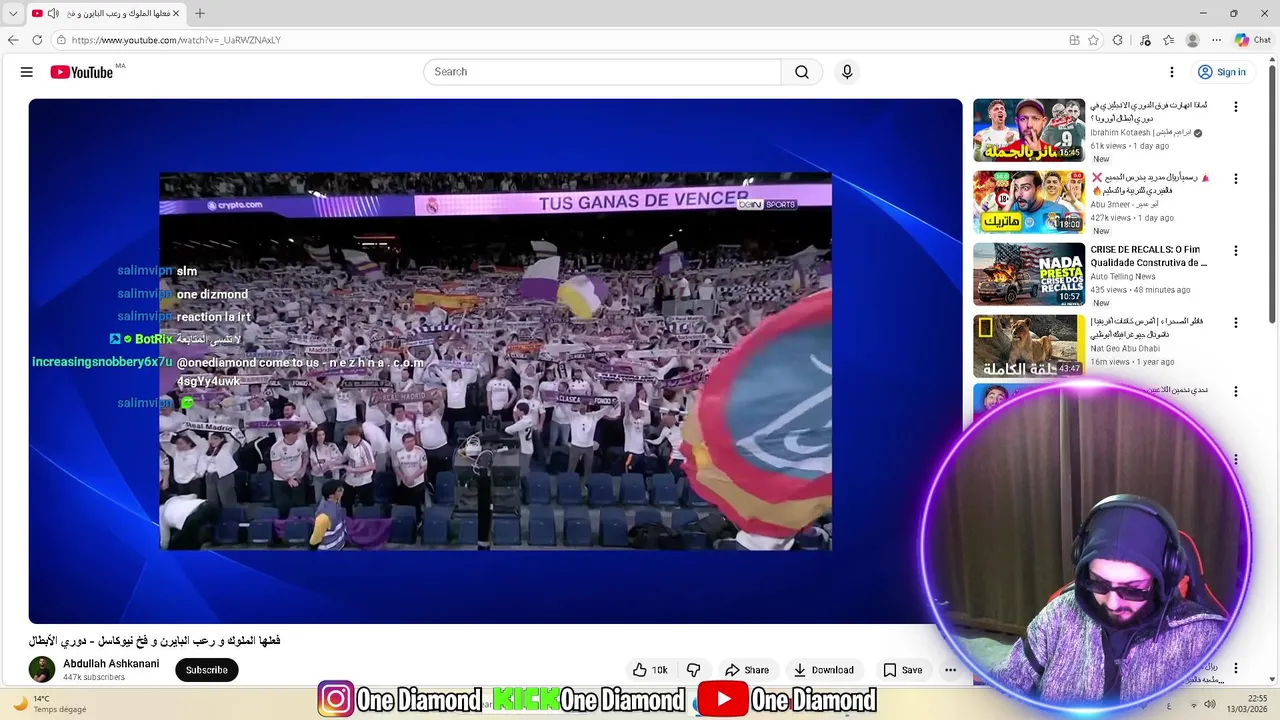The width and height of the screenshot is (1280, 720).
Task: Open the taskbar weather widget 14°C
Action: pos(48,704)
